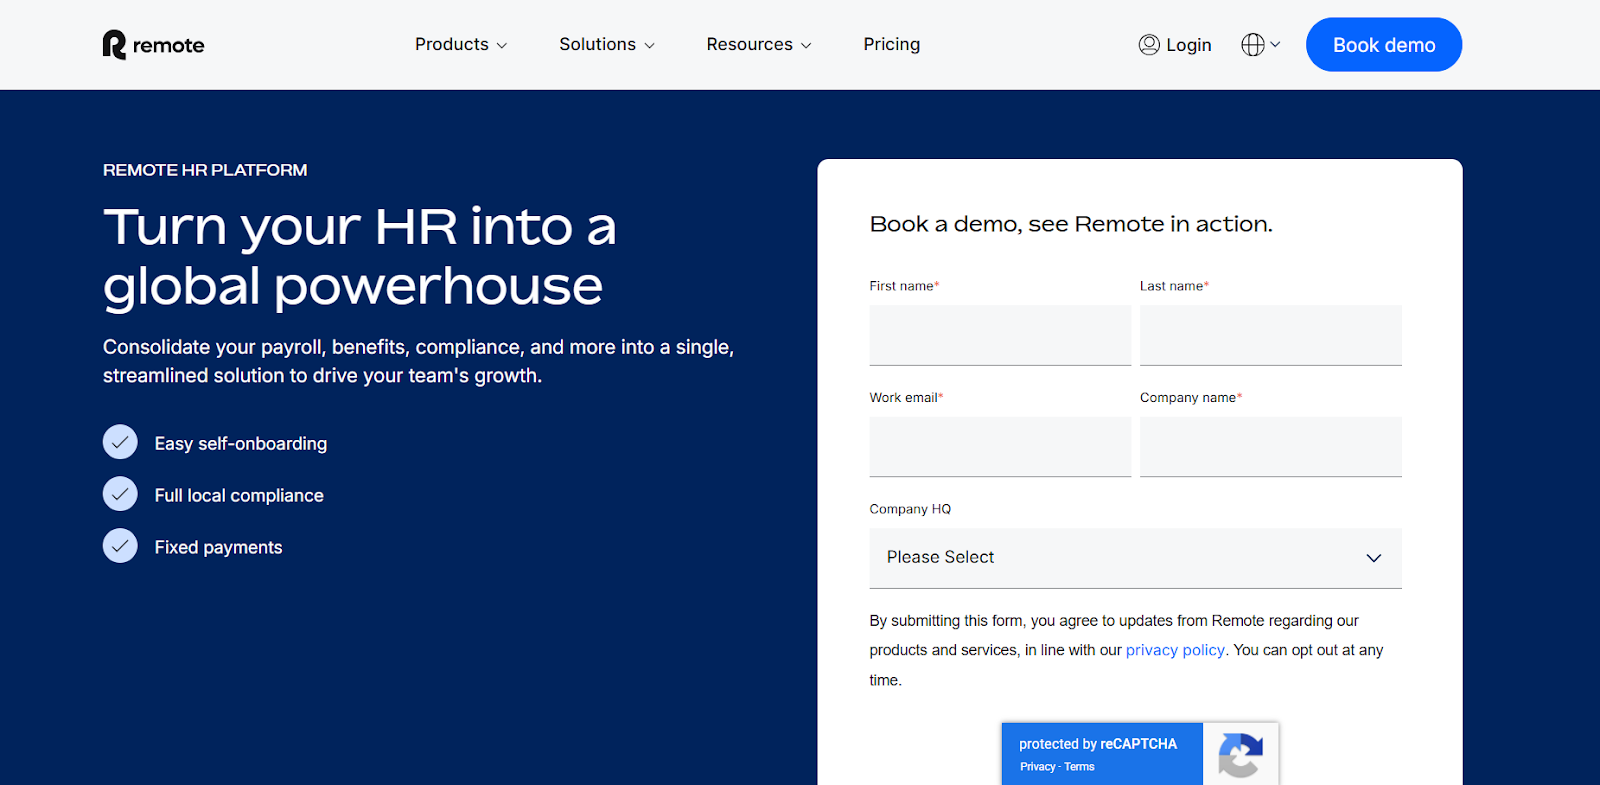This screenshot has width=1600, height=785.
Task: Click the "Company HQ" label
Action: click(910, 509)
